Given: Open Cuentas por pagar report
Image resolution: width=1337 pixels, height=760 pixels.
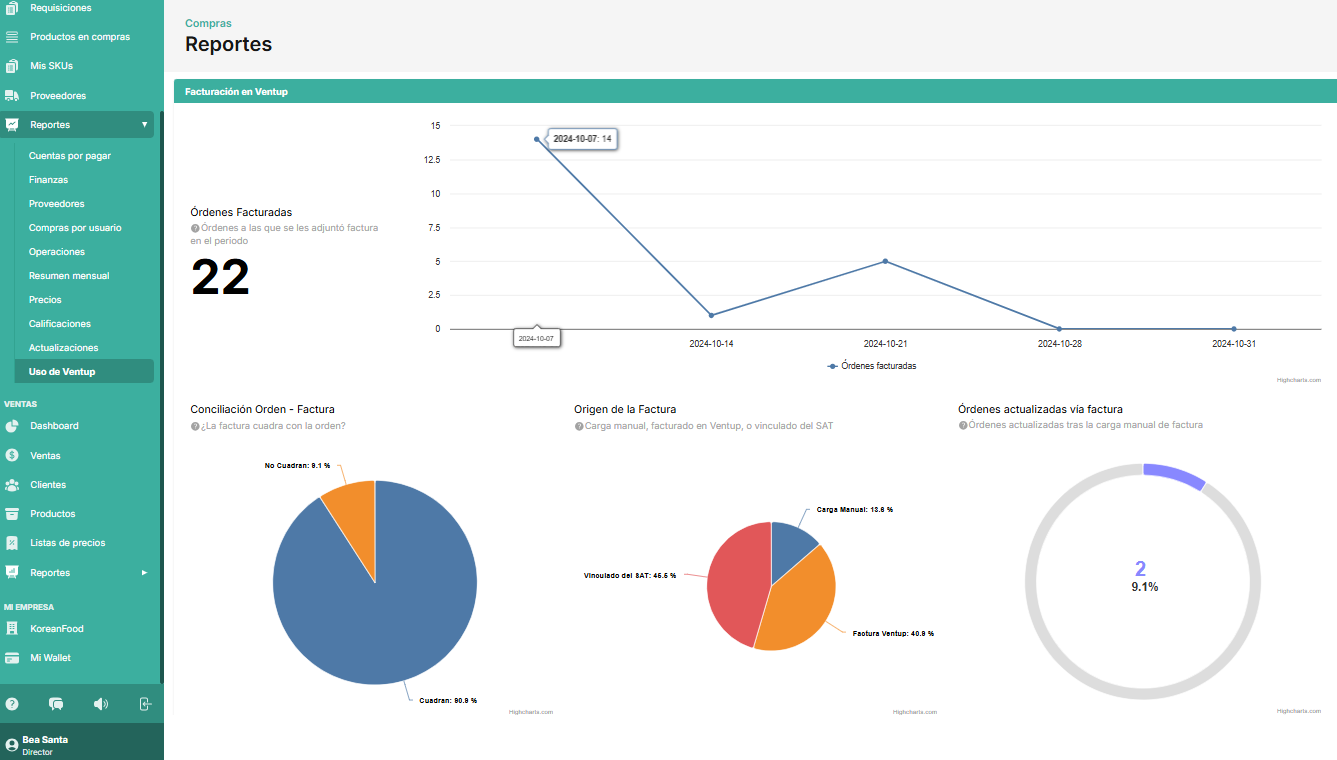Looking at the screenshot, I should 70,156.
